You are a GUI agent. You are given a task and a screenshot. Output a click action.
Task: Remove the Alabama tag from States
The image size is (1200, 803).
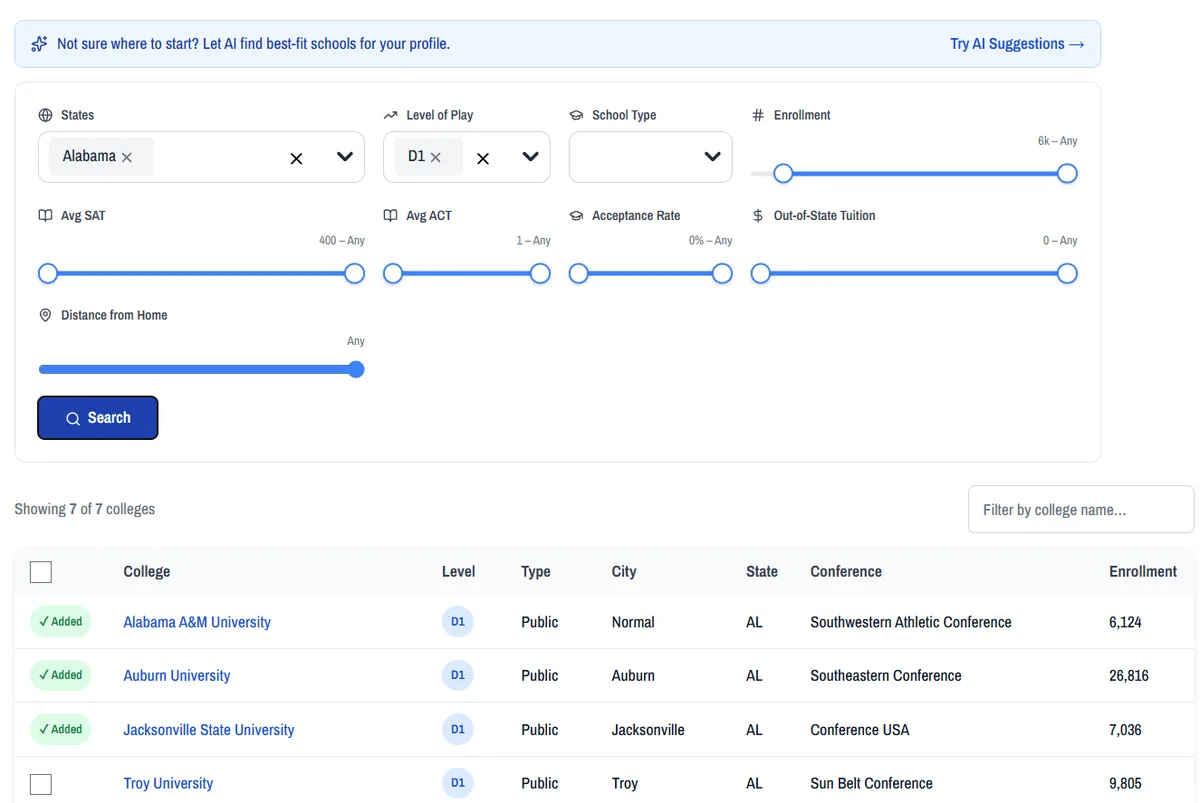pyautogui.click(x=127, y=157)
